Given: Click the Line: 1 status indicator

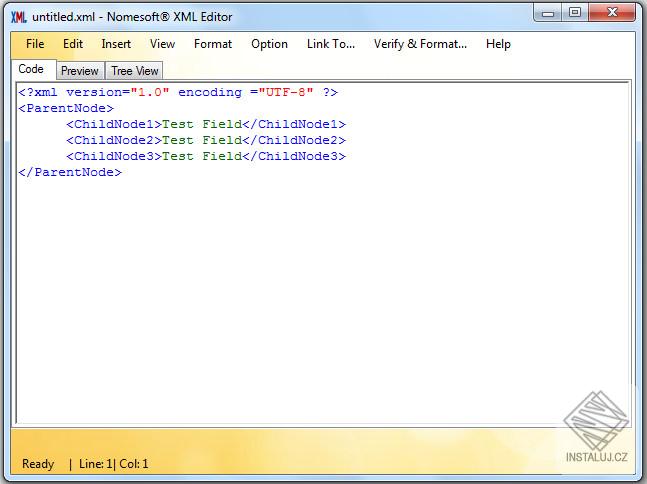Looking at the screenshot, I should pos(95,464).
